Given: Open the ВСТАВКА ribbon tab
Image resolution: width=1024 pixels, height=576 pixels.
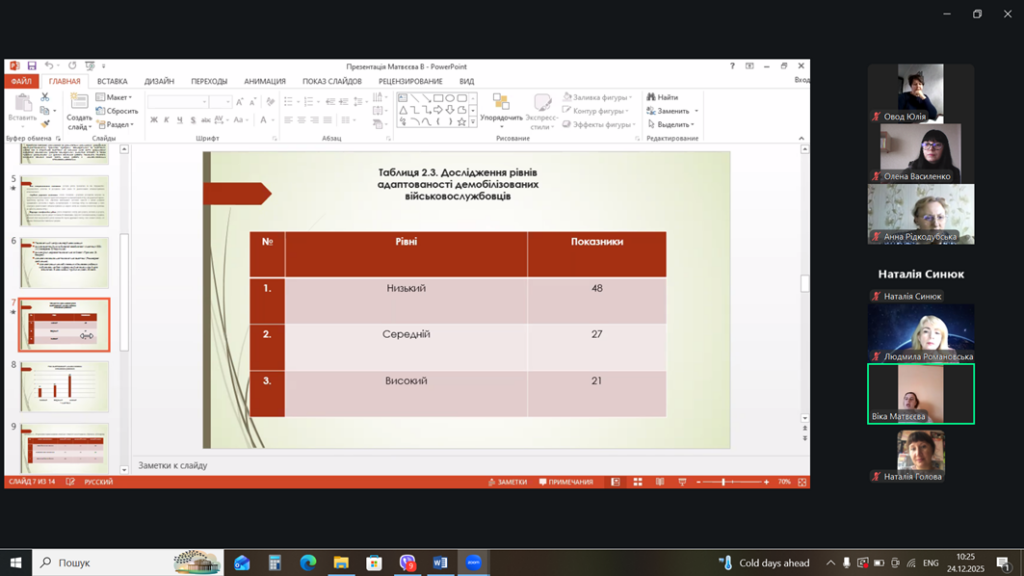Looking at the screenshot, I should coord(112,81).
